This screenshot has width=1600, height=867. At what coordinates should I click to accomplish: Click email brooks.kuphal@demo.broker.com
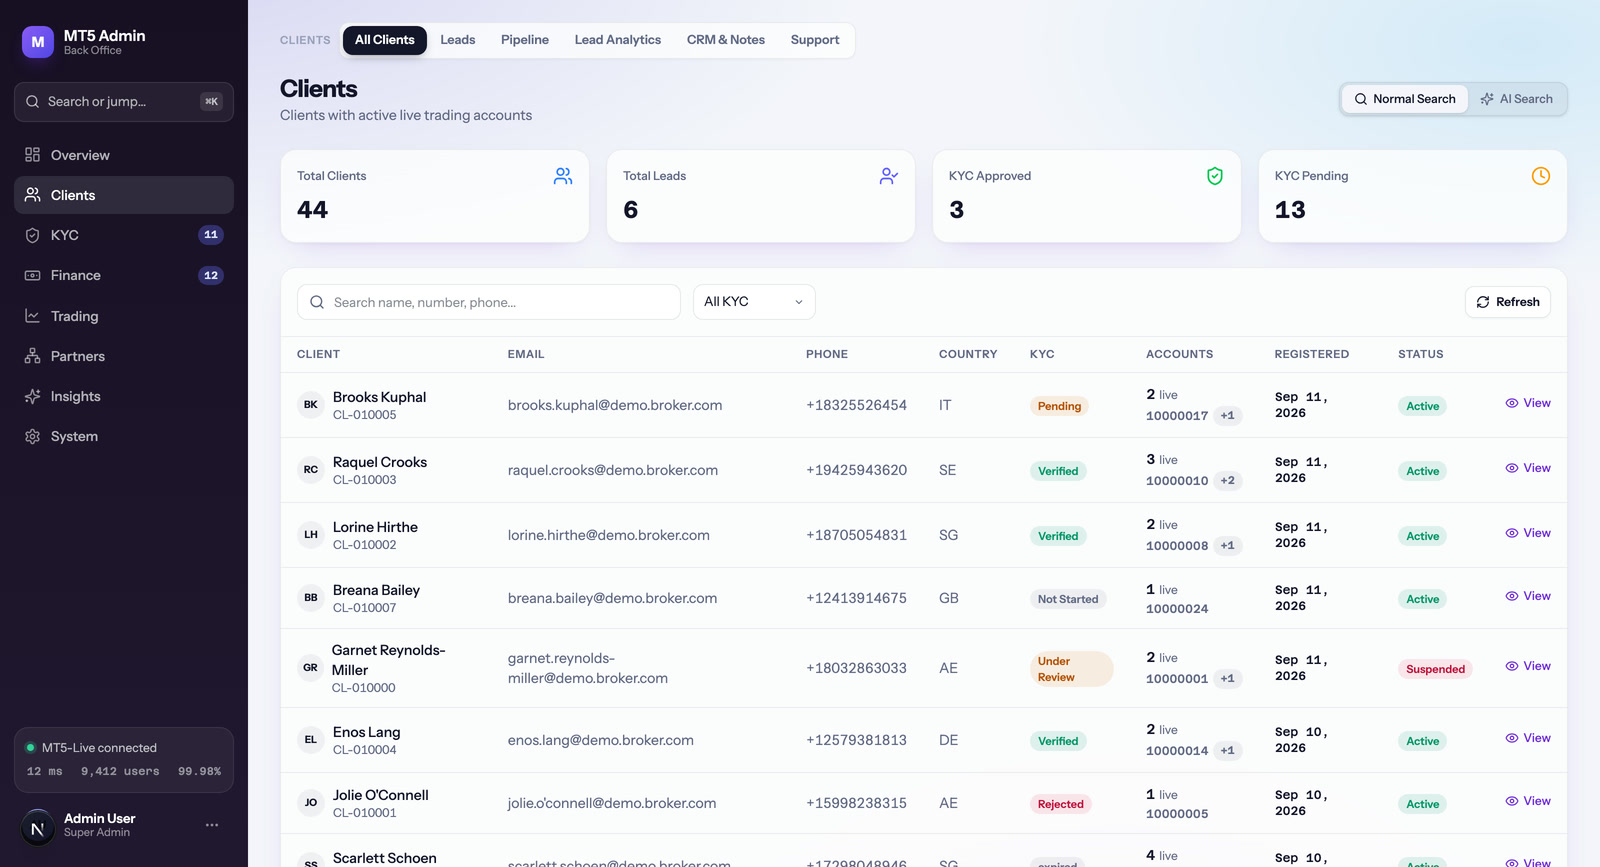click(615, 405)
